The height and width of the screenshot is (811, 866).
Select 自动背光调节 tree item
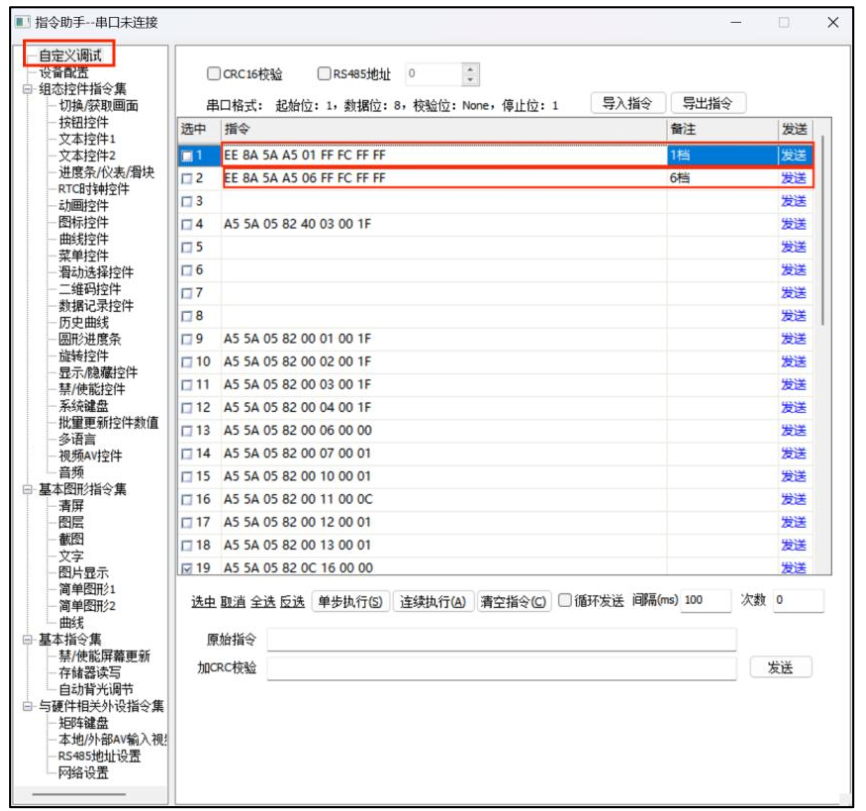[x=96, y=689]
